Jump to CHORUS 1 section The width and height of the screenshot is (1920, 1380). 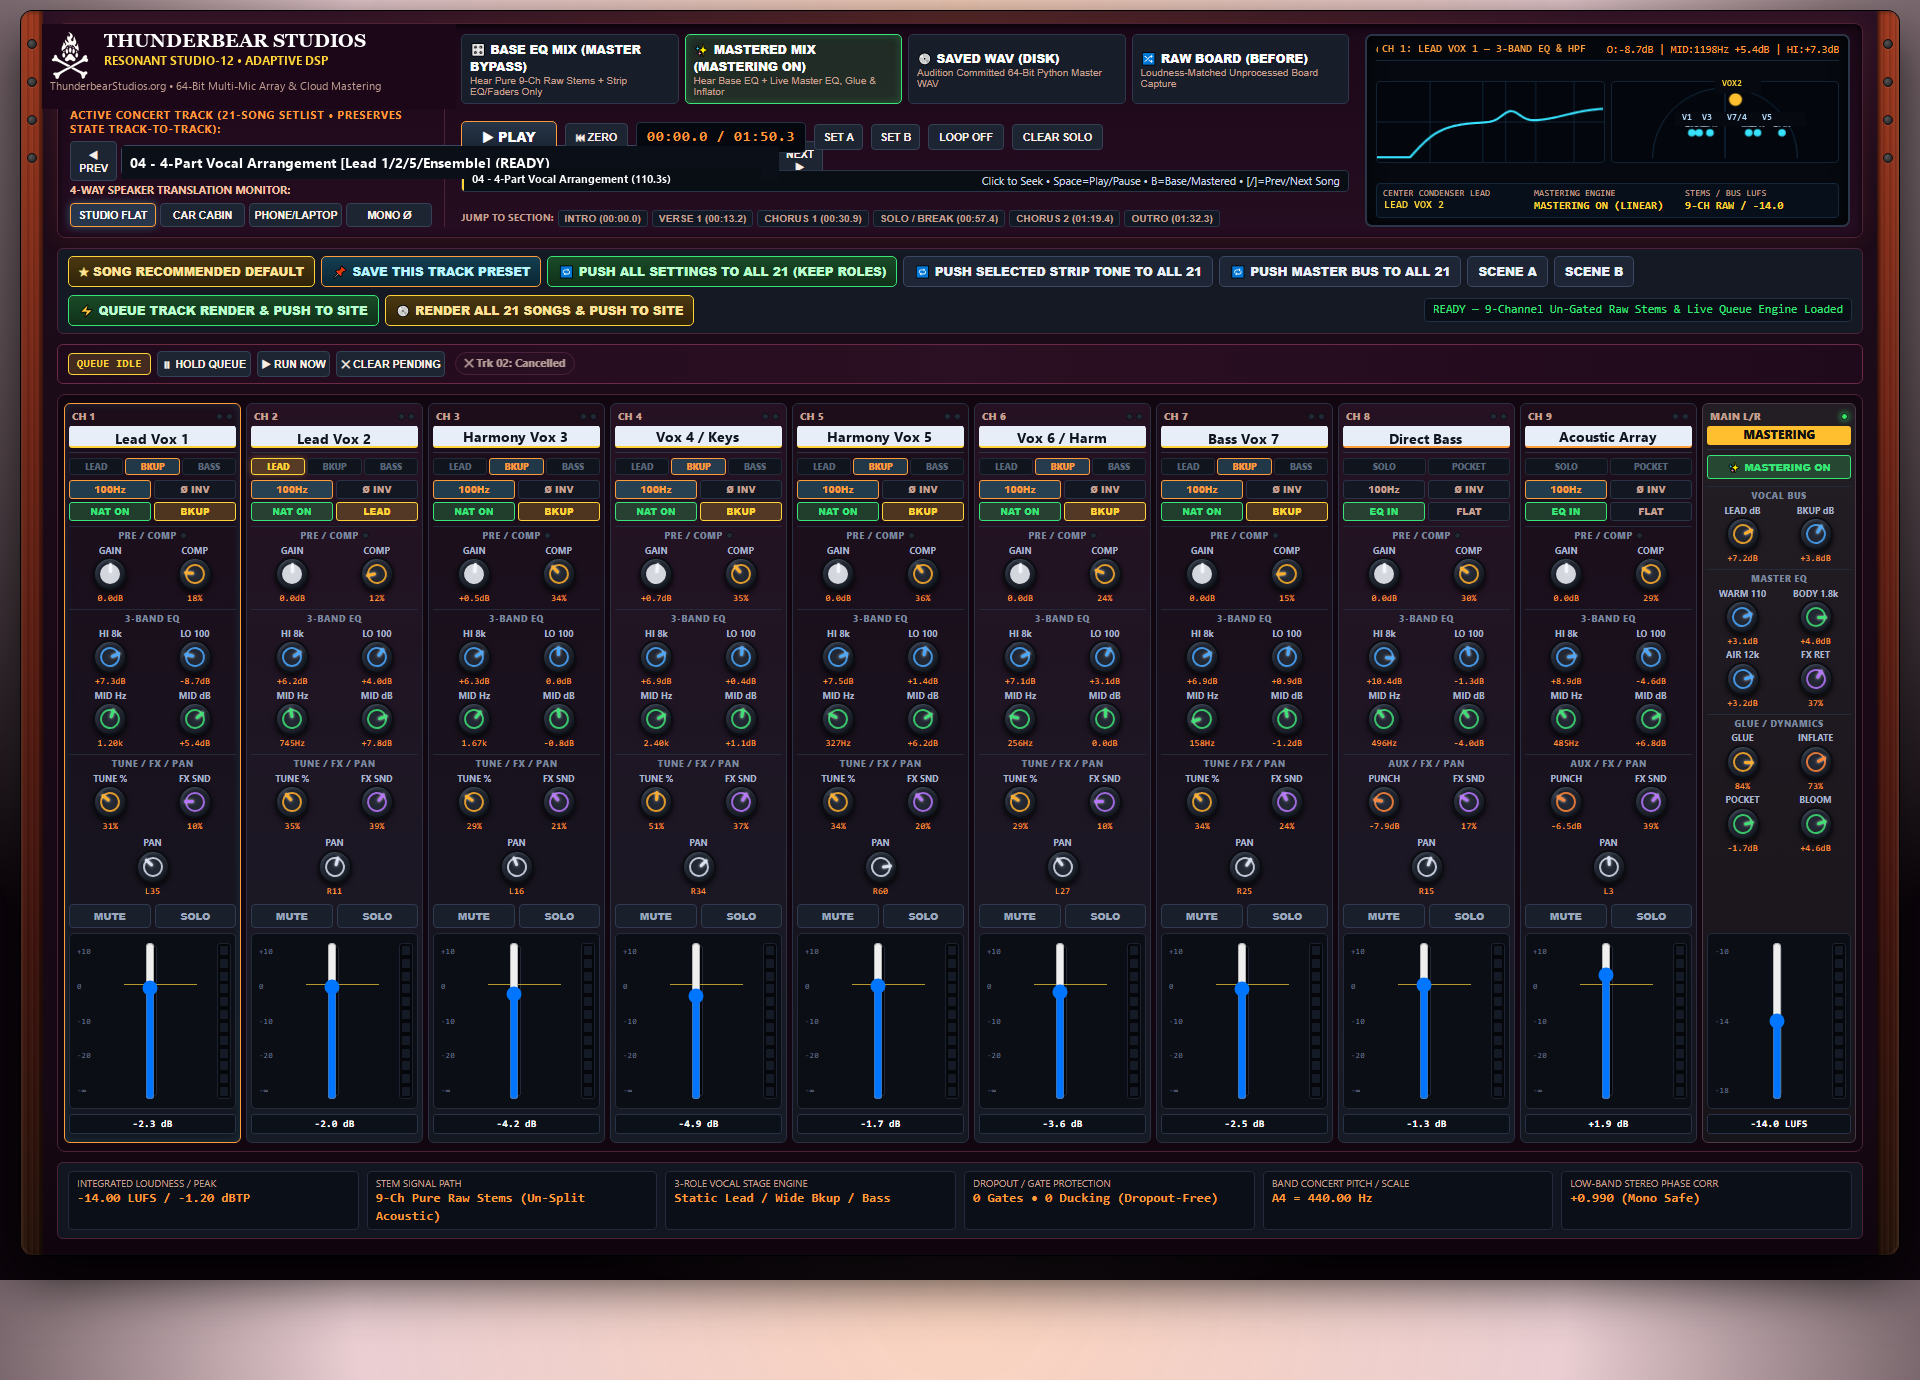[813, 218]
